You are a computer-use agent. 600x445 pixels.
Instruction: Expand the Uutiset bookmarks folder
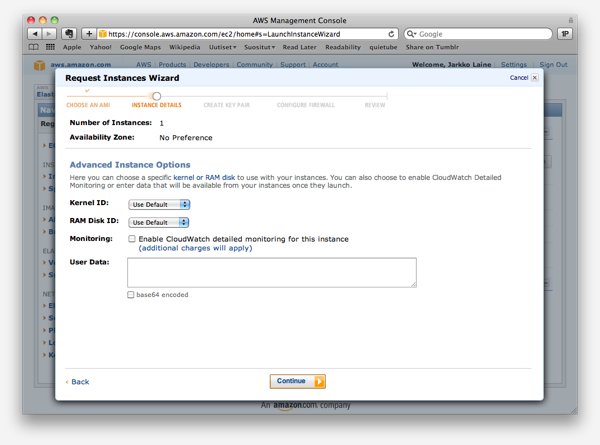[x=235, y=47]
